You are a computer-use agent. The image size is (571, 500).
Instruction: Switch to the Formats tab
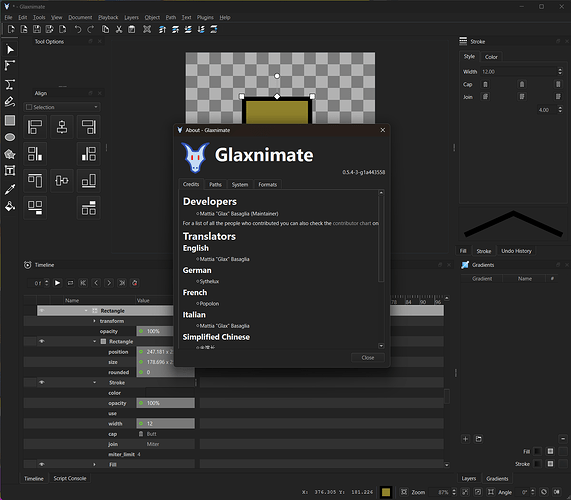click(268, 185)
